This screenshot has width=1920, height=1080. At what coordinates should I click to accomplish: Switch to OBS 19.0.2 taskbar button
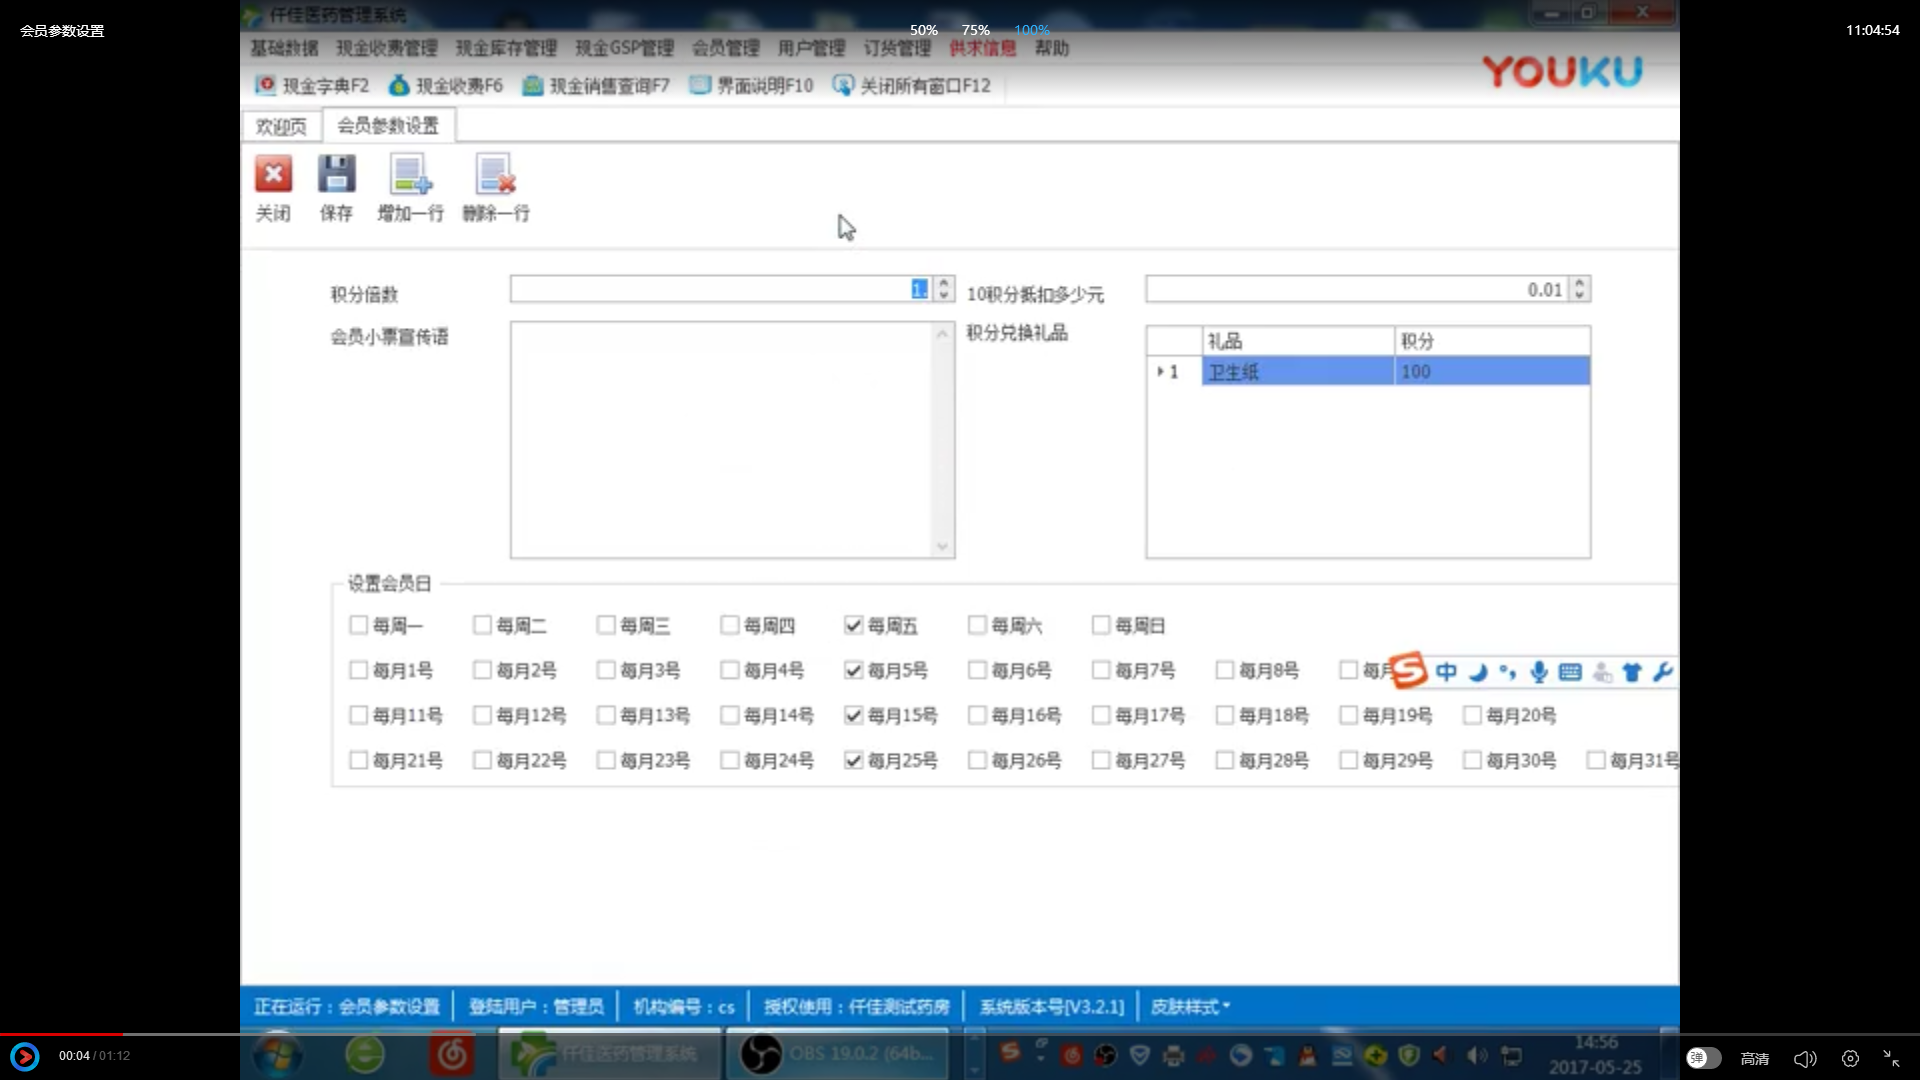click(x=838, y=1054)
